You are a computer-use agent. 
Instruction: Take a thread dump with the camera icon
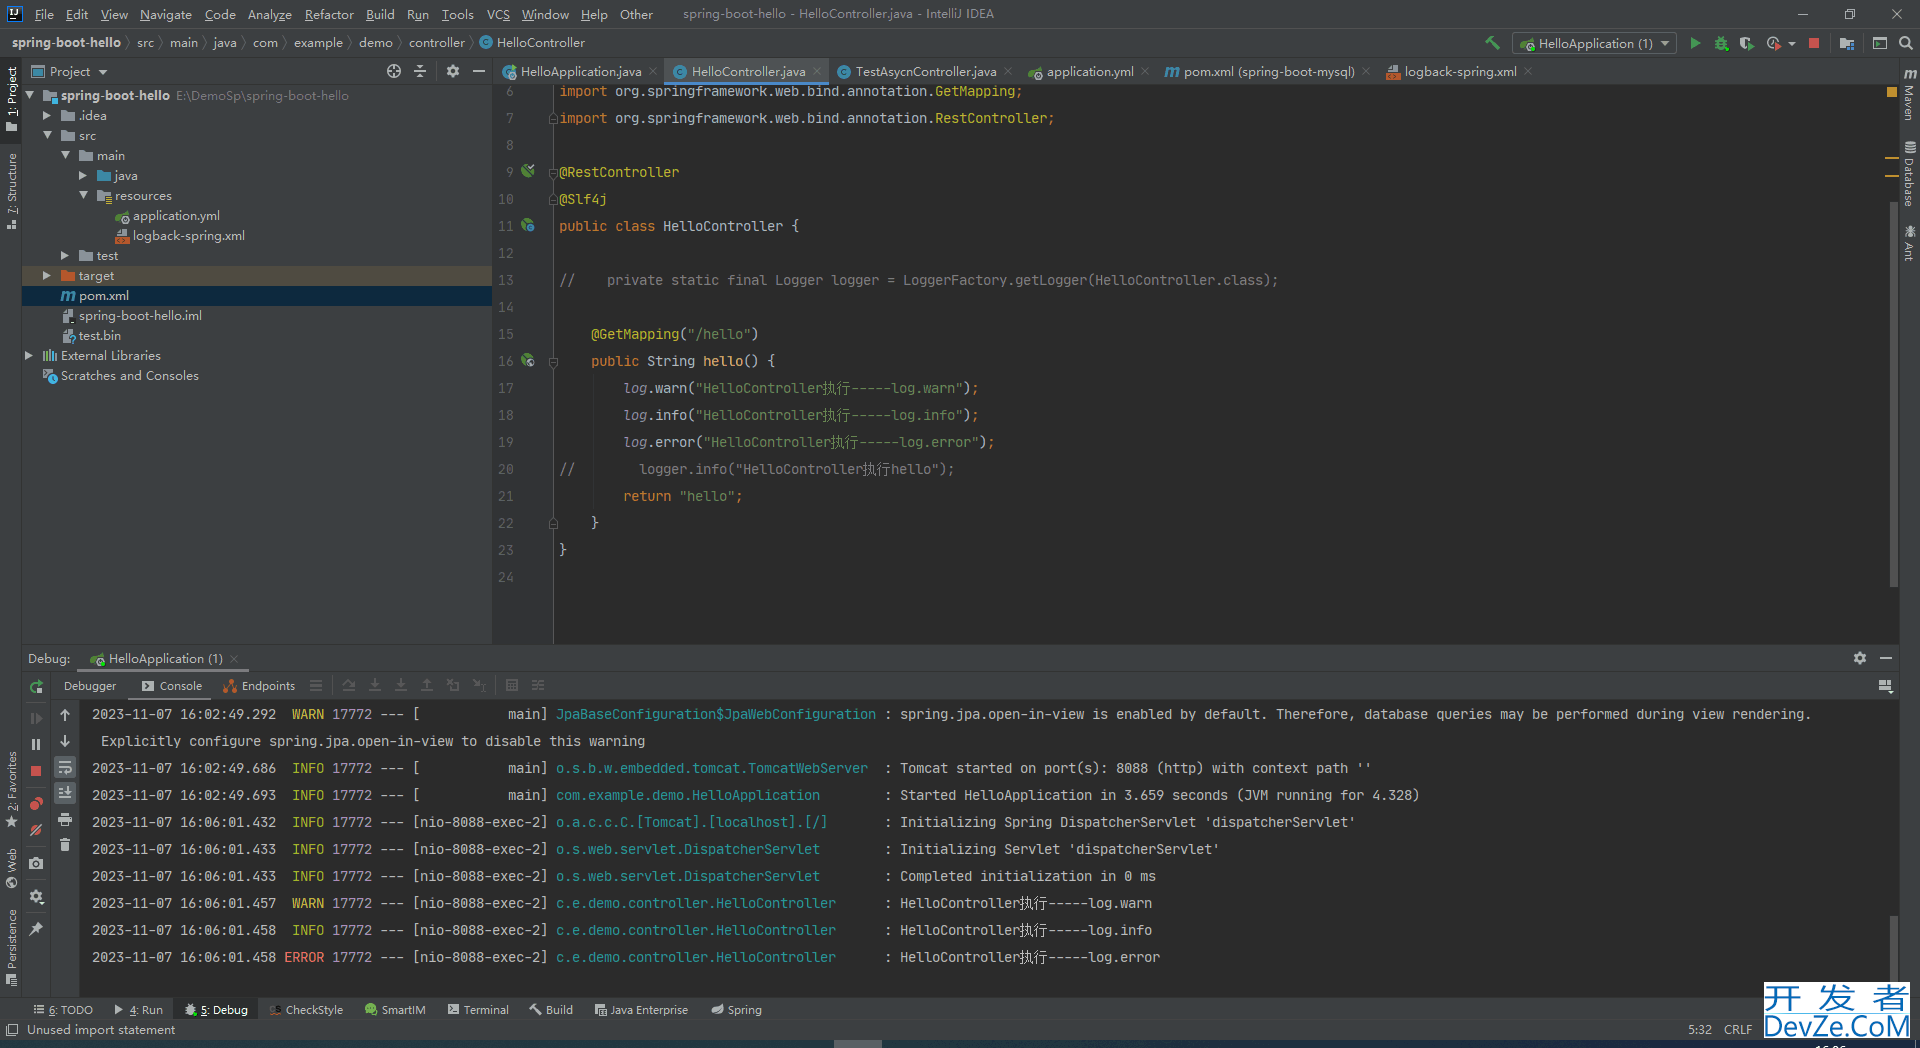click(36, 863)
